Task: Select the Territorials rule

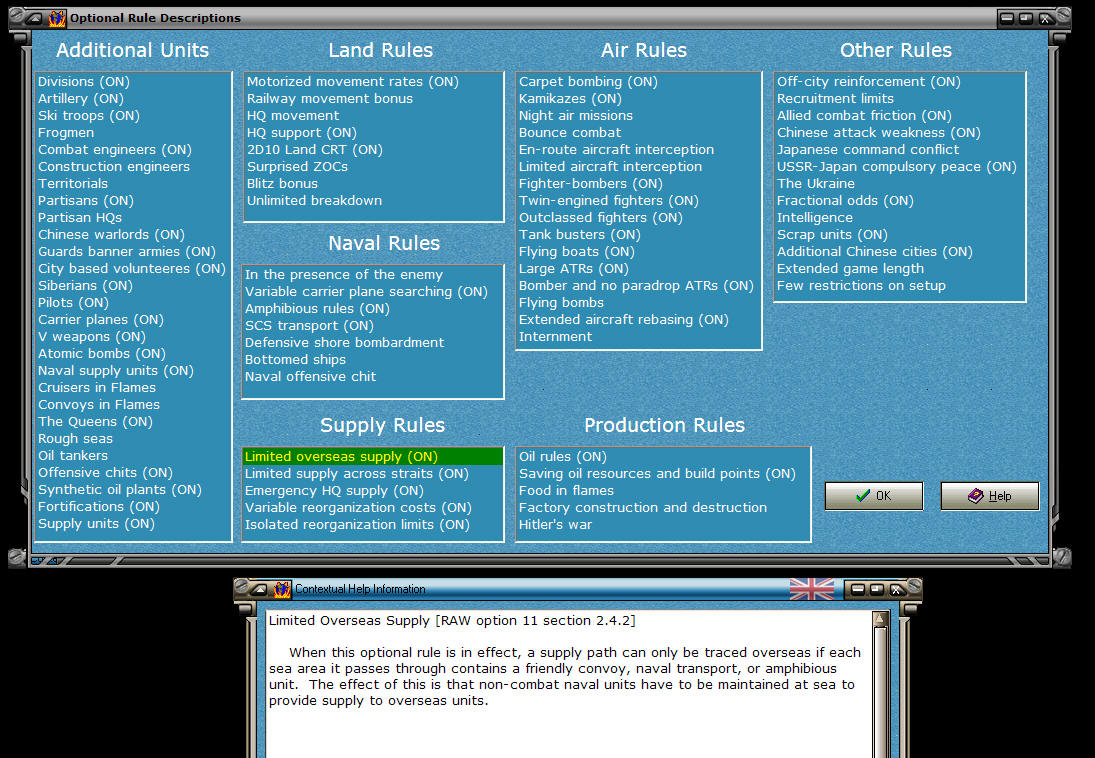Action: tap(73, 184)
